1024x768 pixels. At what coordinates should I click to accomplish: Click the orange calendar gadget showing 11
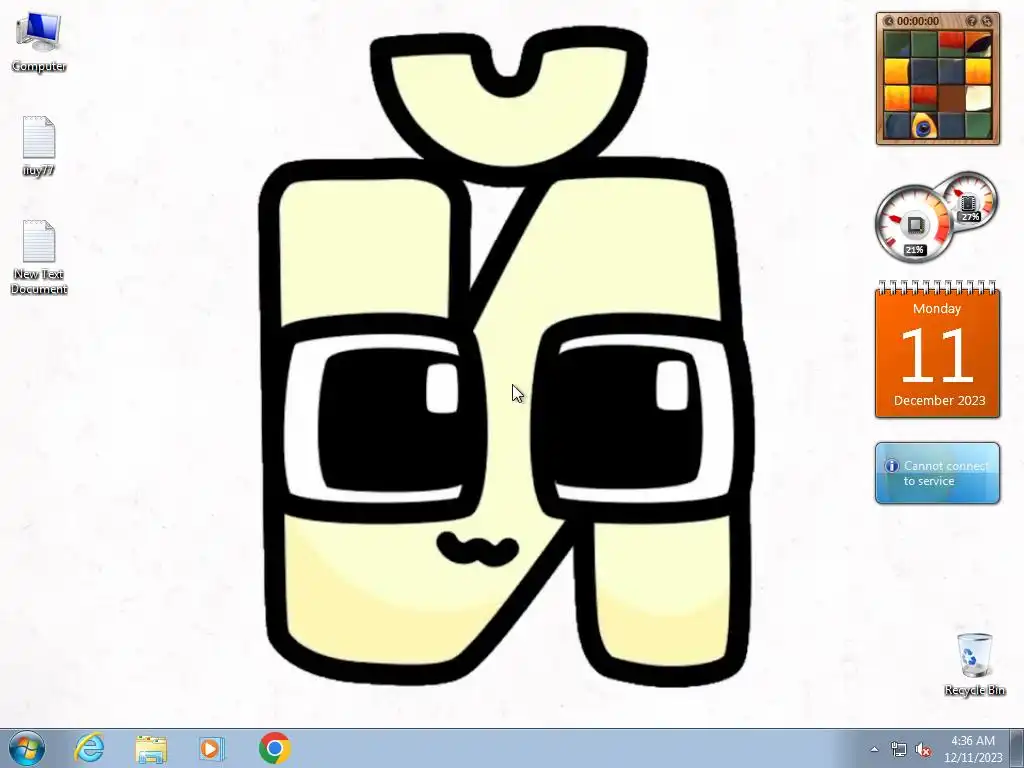937,350
